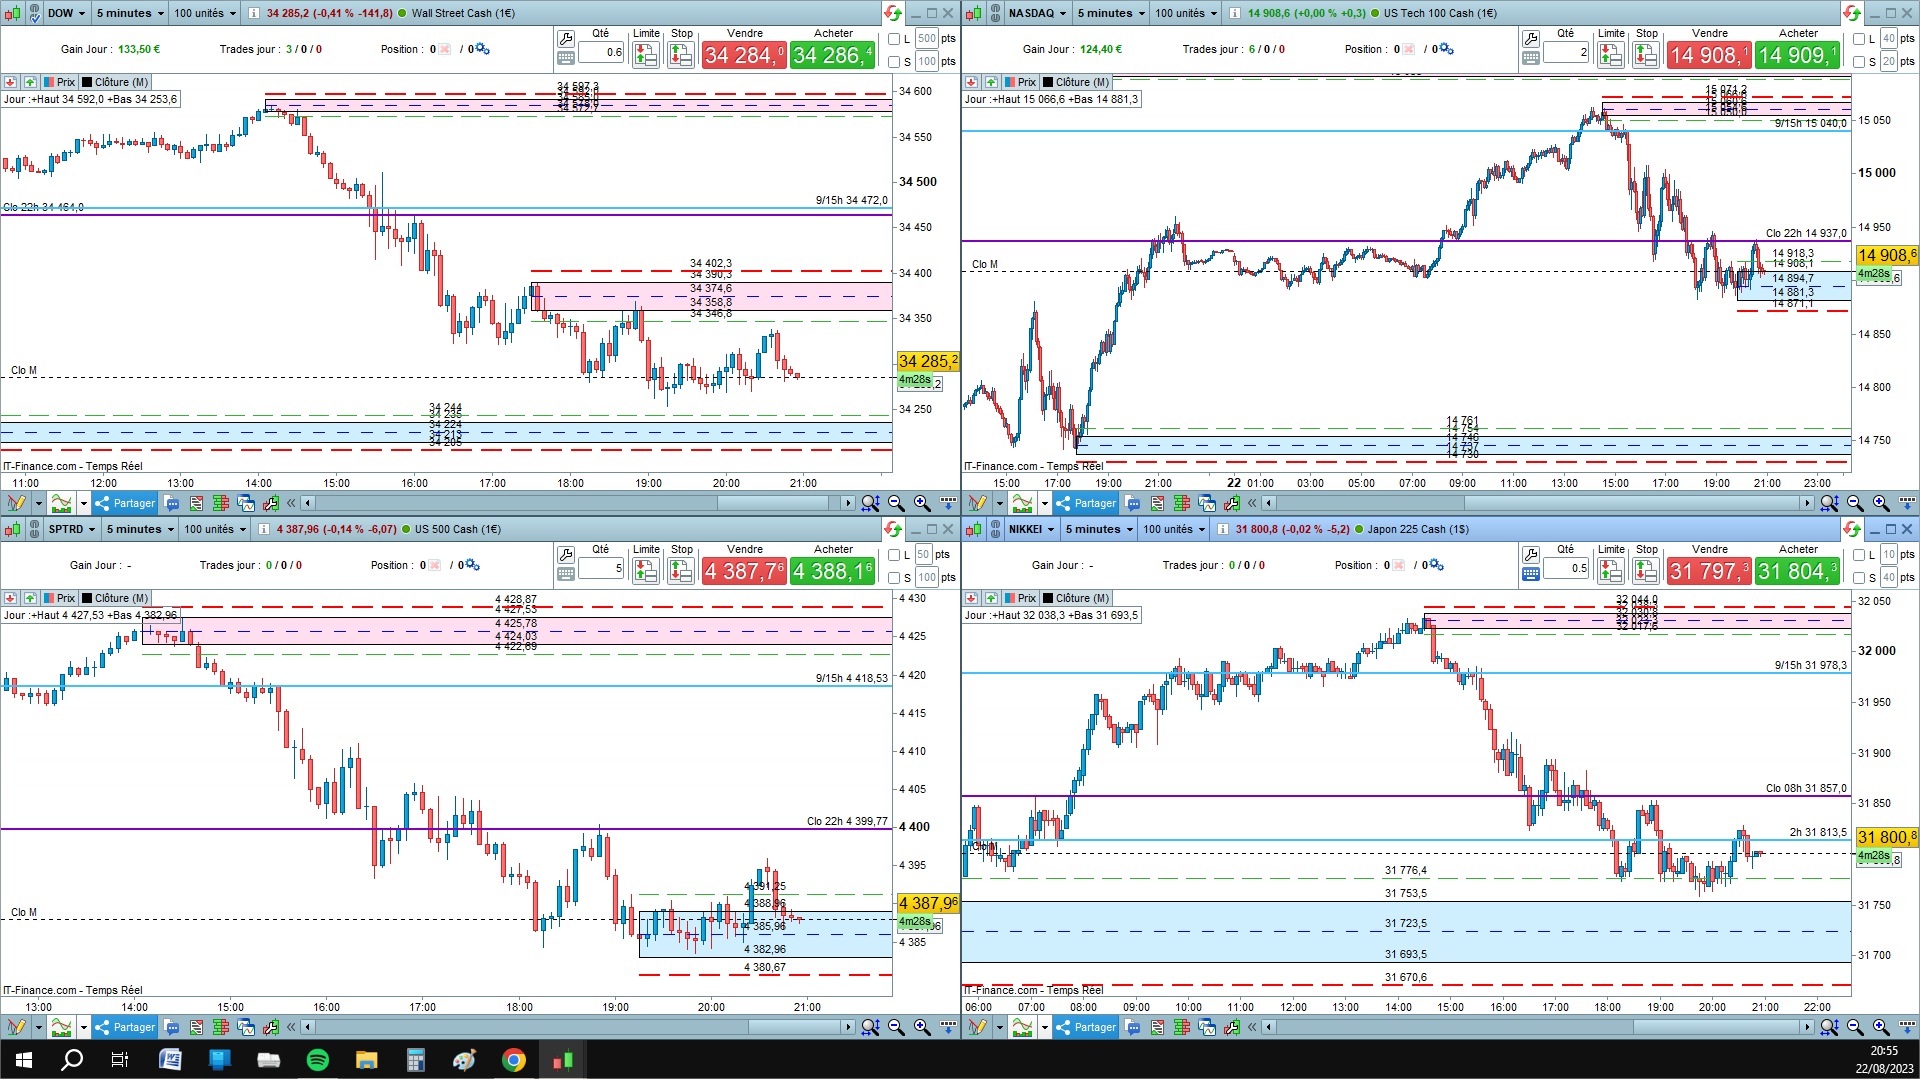The image size is (1920, 1079).
Task: Tick the S checkbox in NASDAQ window
Action: [x=1859, y=62]
